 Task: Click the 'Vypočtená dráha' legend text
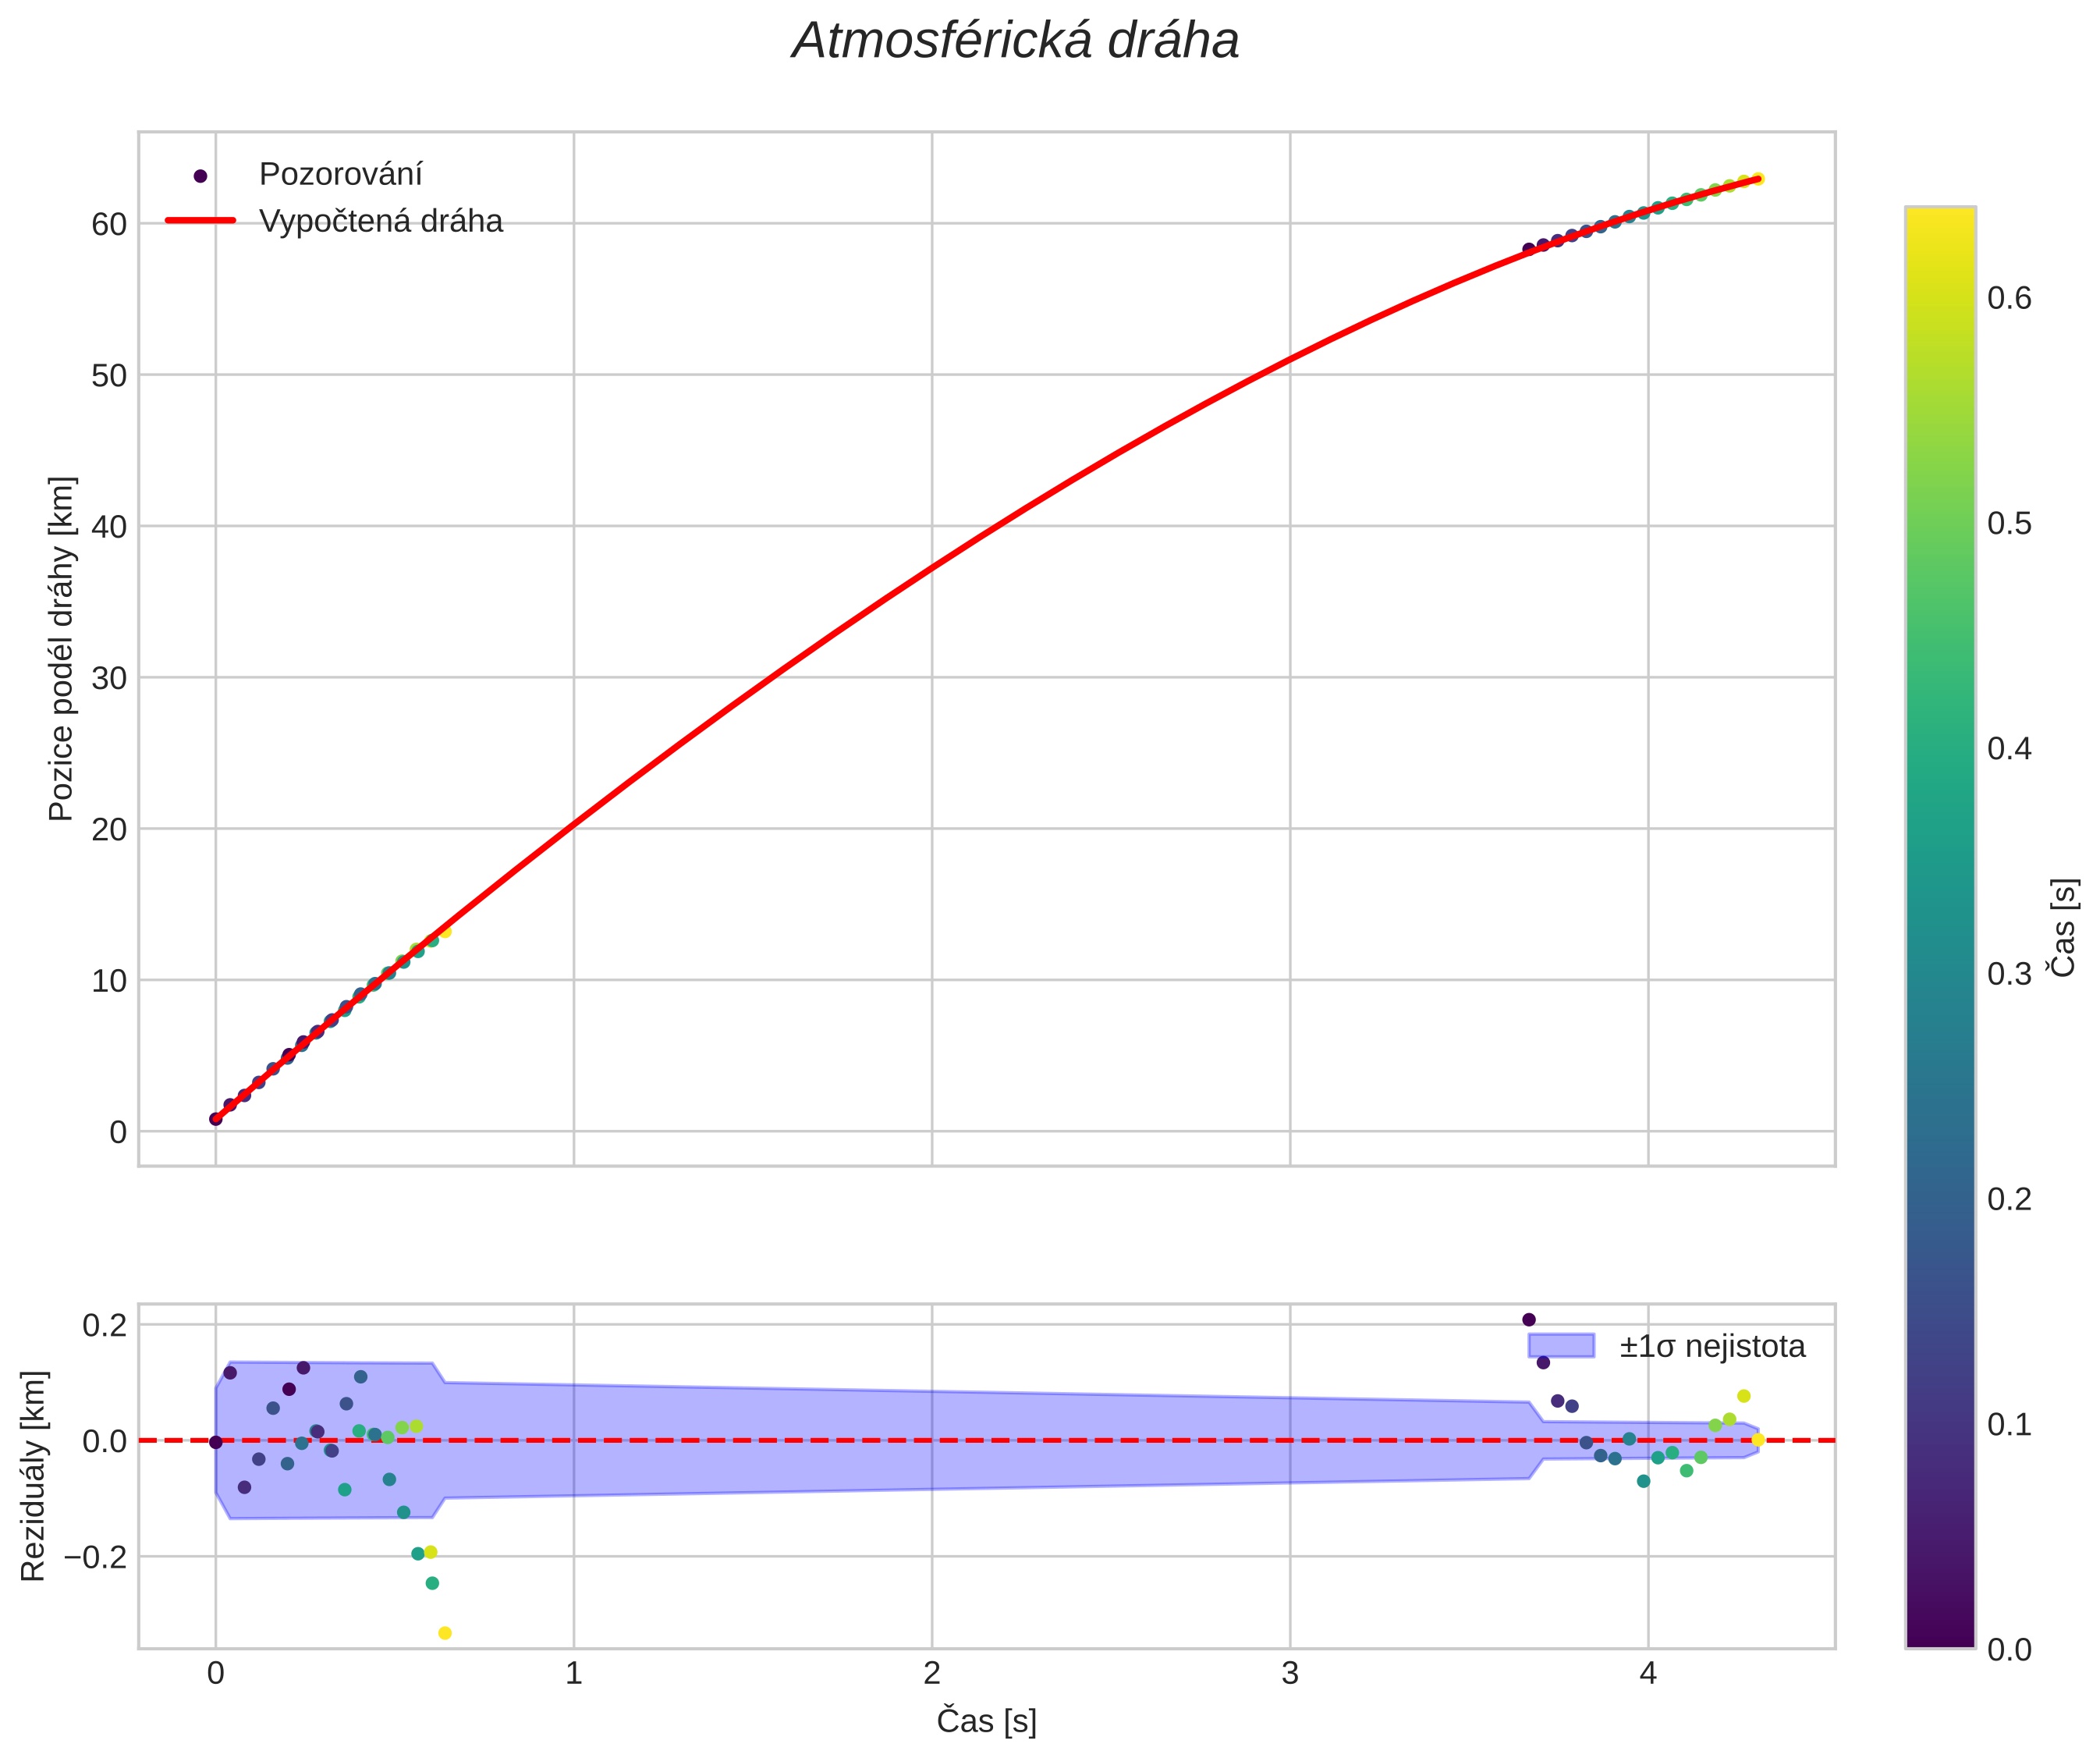point(380,221)
